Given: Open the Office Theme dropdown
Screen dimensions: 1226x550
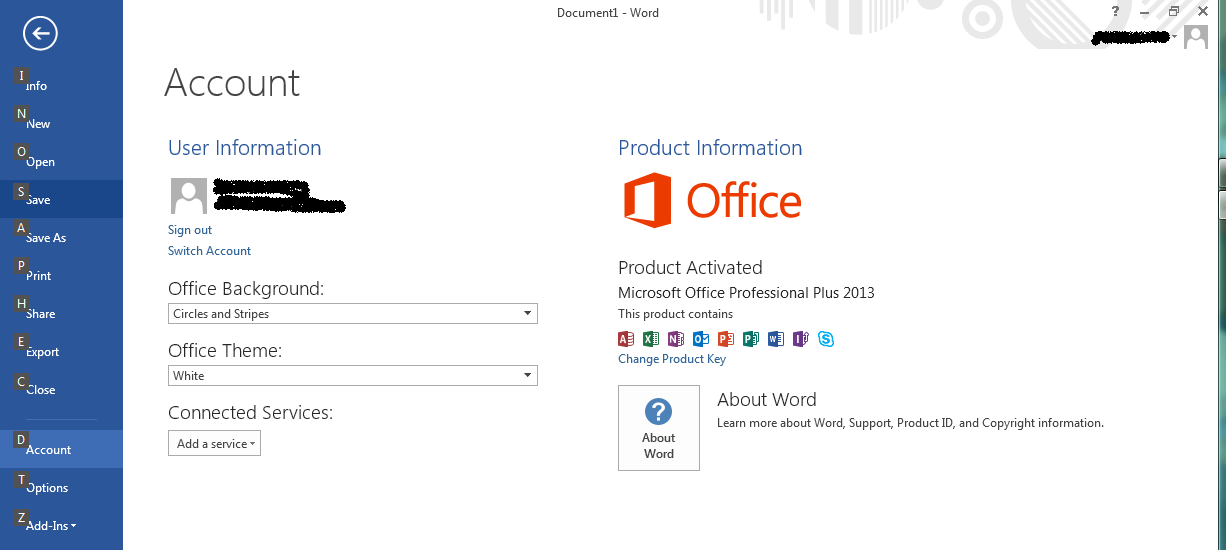Looking at the screenshot, I should coord(353,376).
